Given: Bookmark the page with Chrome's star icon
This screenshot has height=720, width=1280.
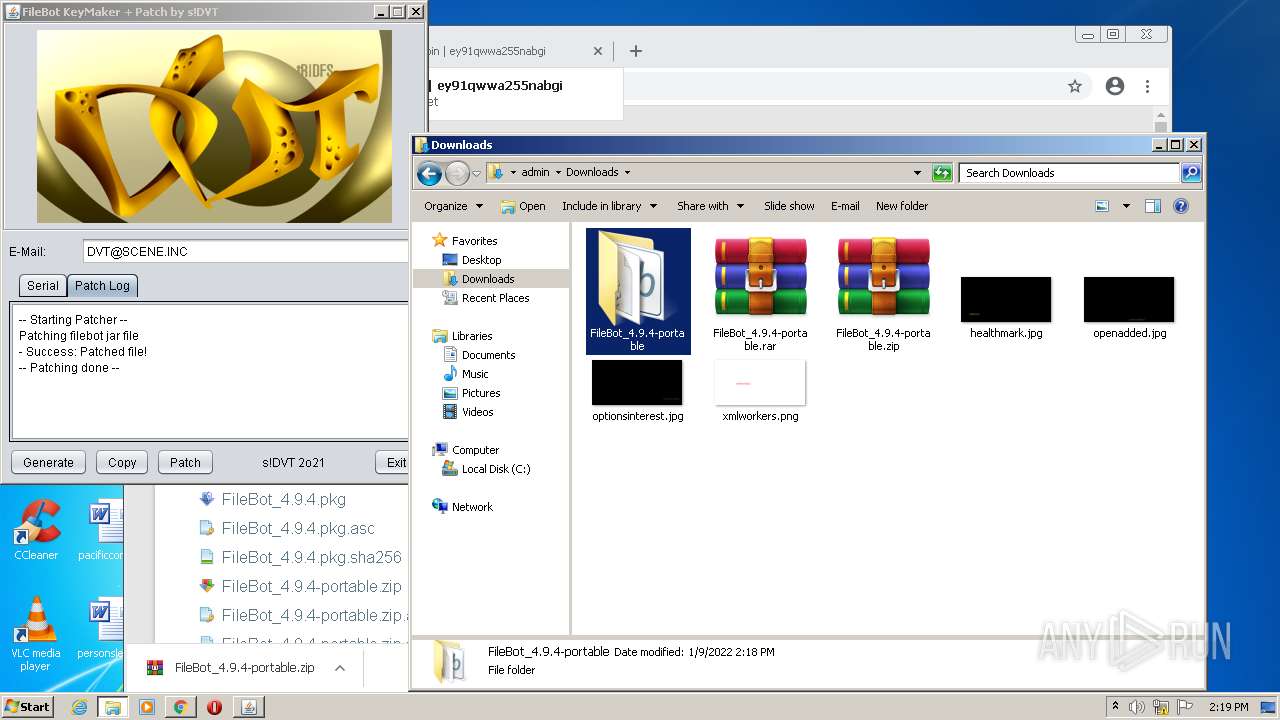Looking at the screenshot, I should coord(1075,86).
